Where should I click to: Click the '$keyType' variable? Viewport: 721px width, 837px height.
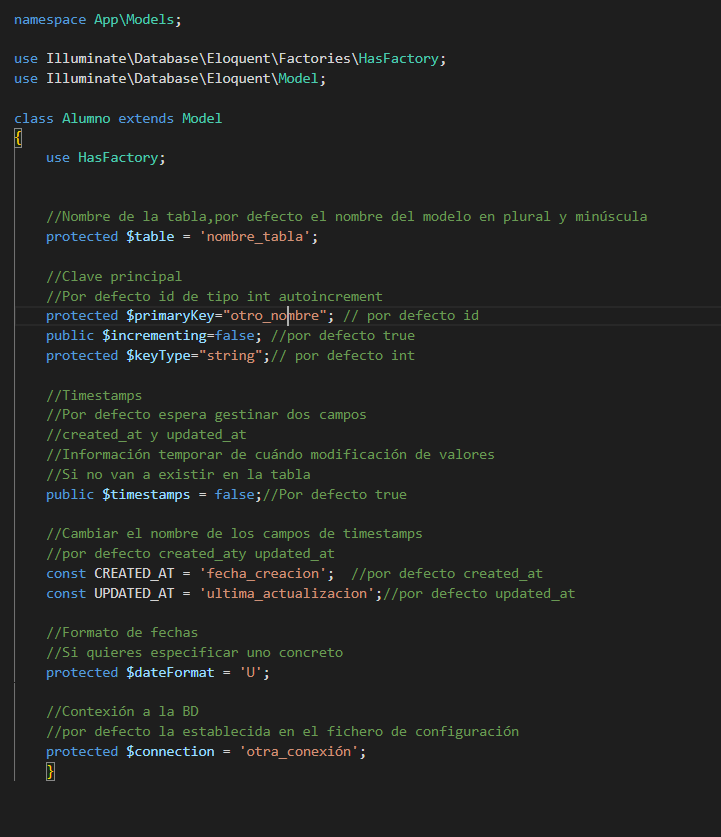pos(158,356)
